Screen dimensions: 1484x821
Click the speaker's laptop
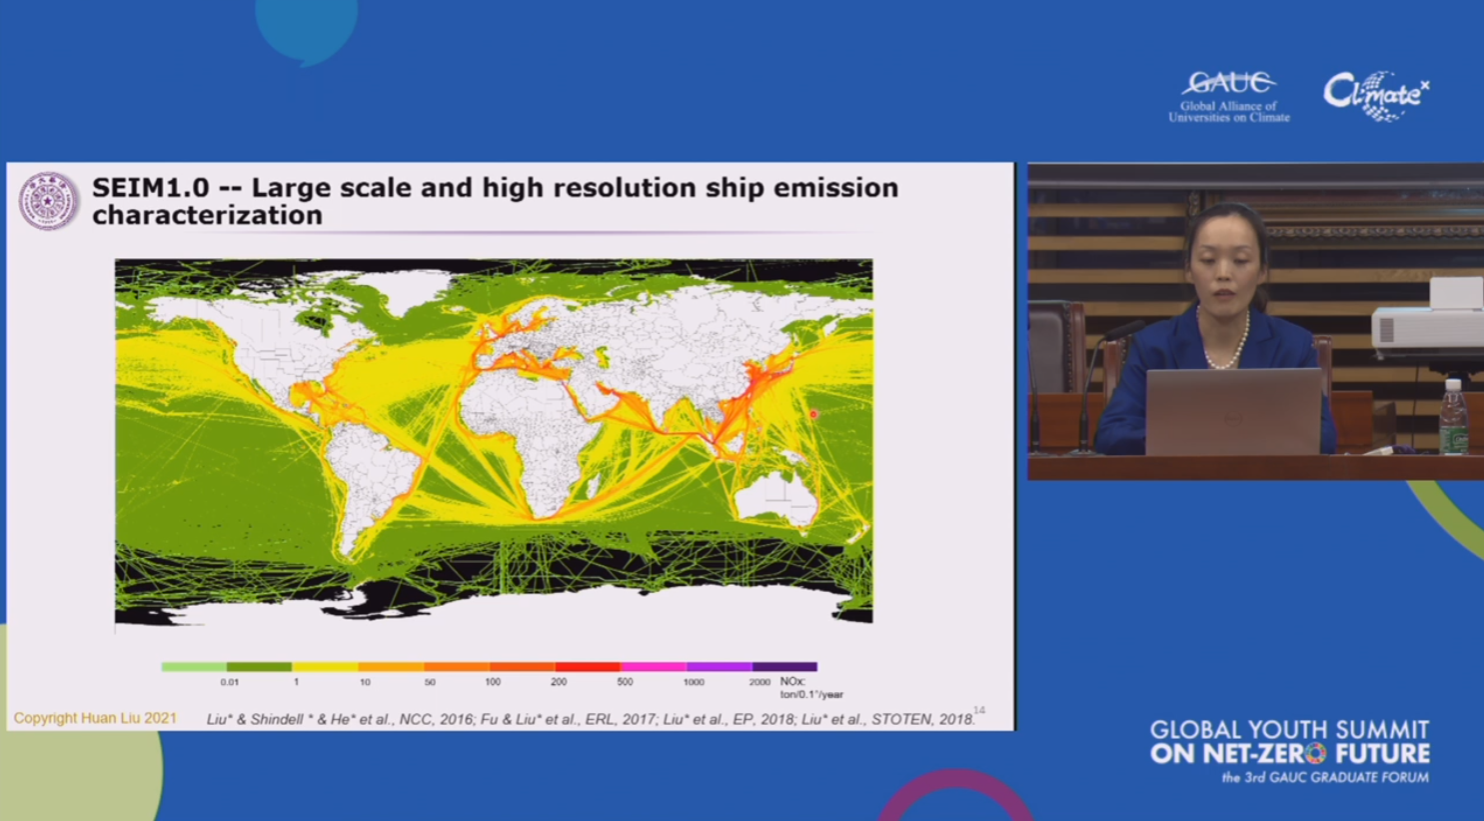pyautogui.click(x=1233, y=412)
